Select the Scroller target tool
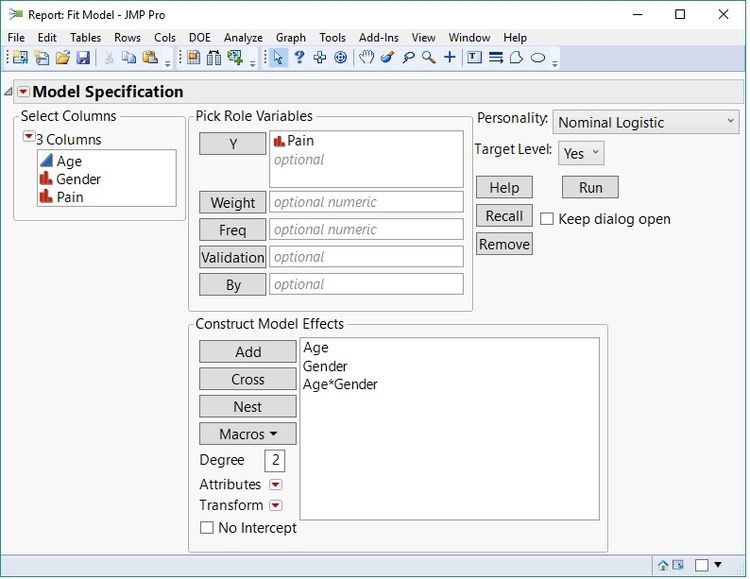Screen dimensions: 750x579 341,58
